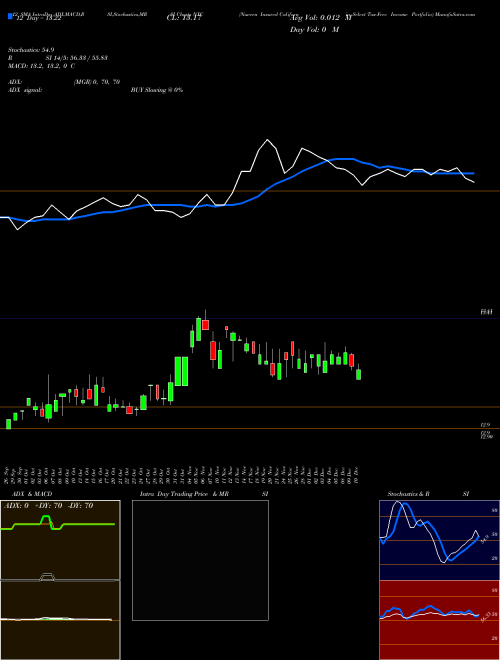Click the 'ADX & MACD' panel title
The image size is (500, 660).
point(32,494)
